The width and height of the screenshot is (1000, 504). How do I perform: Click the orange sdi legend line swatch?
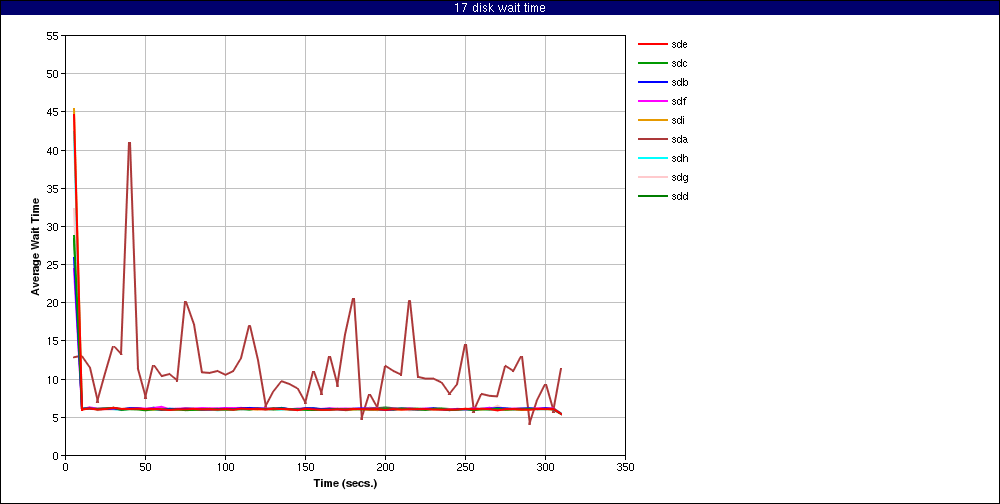point(653,120)
